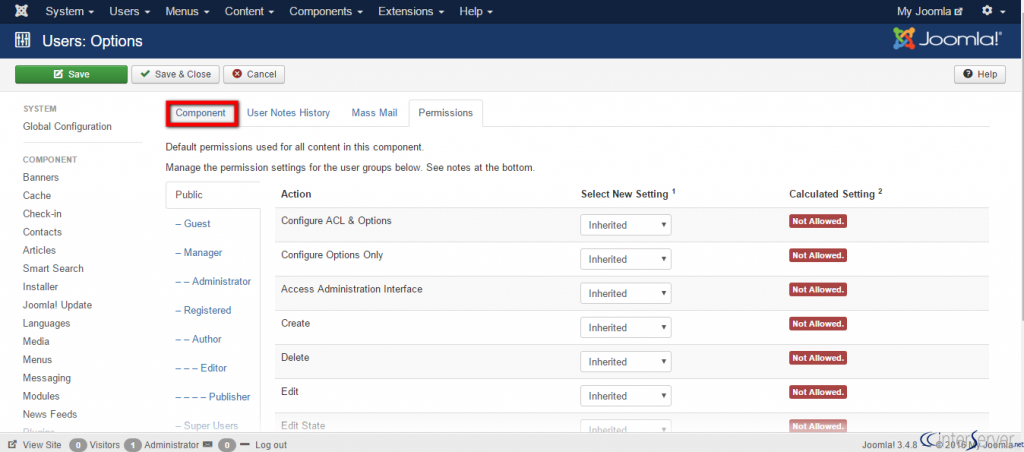Click Not Allowed badge for Configure ACL & Options

(818, 221)
